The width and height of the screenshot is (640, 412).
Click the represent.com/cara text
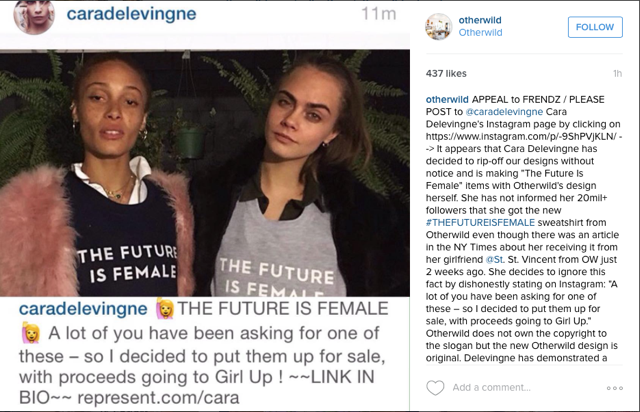click(x=158, y=398)
